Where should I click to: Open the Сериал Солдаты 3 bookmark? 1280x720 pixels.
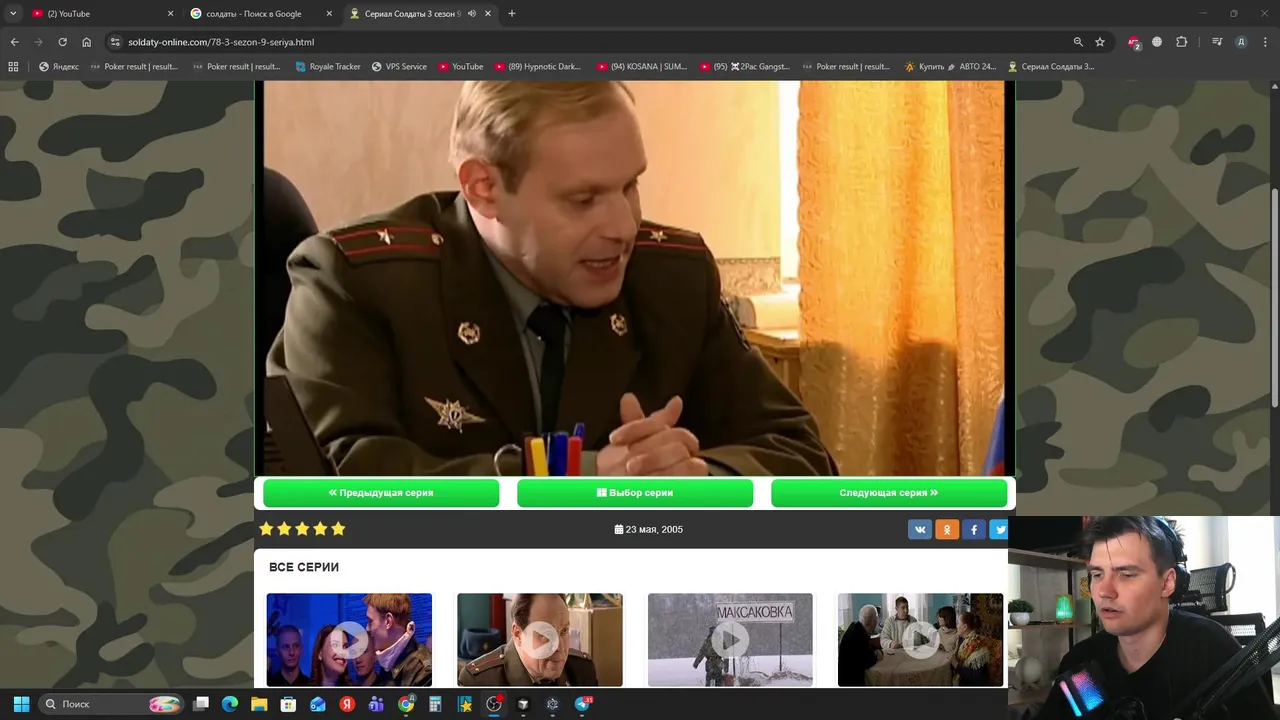[x=1051, y=67]
